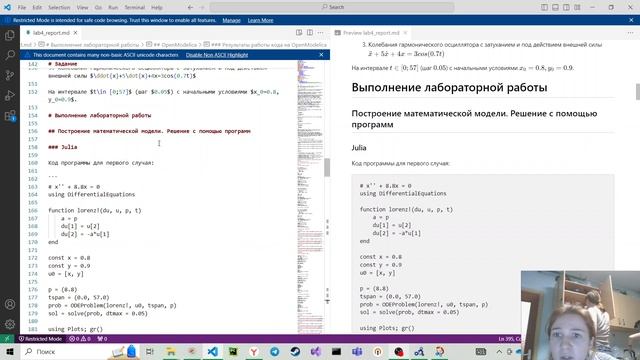Open the Run and Debug view
Screen dimensions: 640x360
(x=10, y=95)
